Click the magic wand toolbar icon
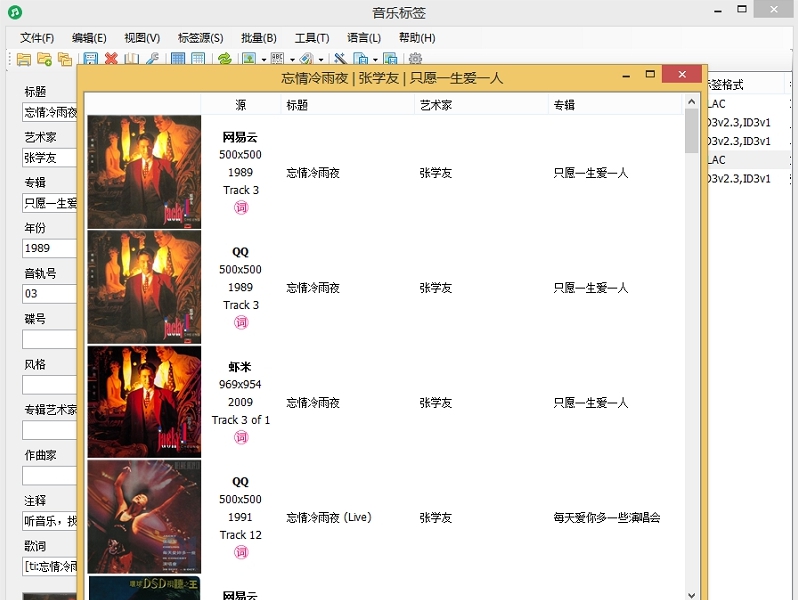This screenshot has height=600, width=798. tap(339, 59)
